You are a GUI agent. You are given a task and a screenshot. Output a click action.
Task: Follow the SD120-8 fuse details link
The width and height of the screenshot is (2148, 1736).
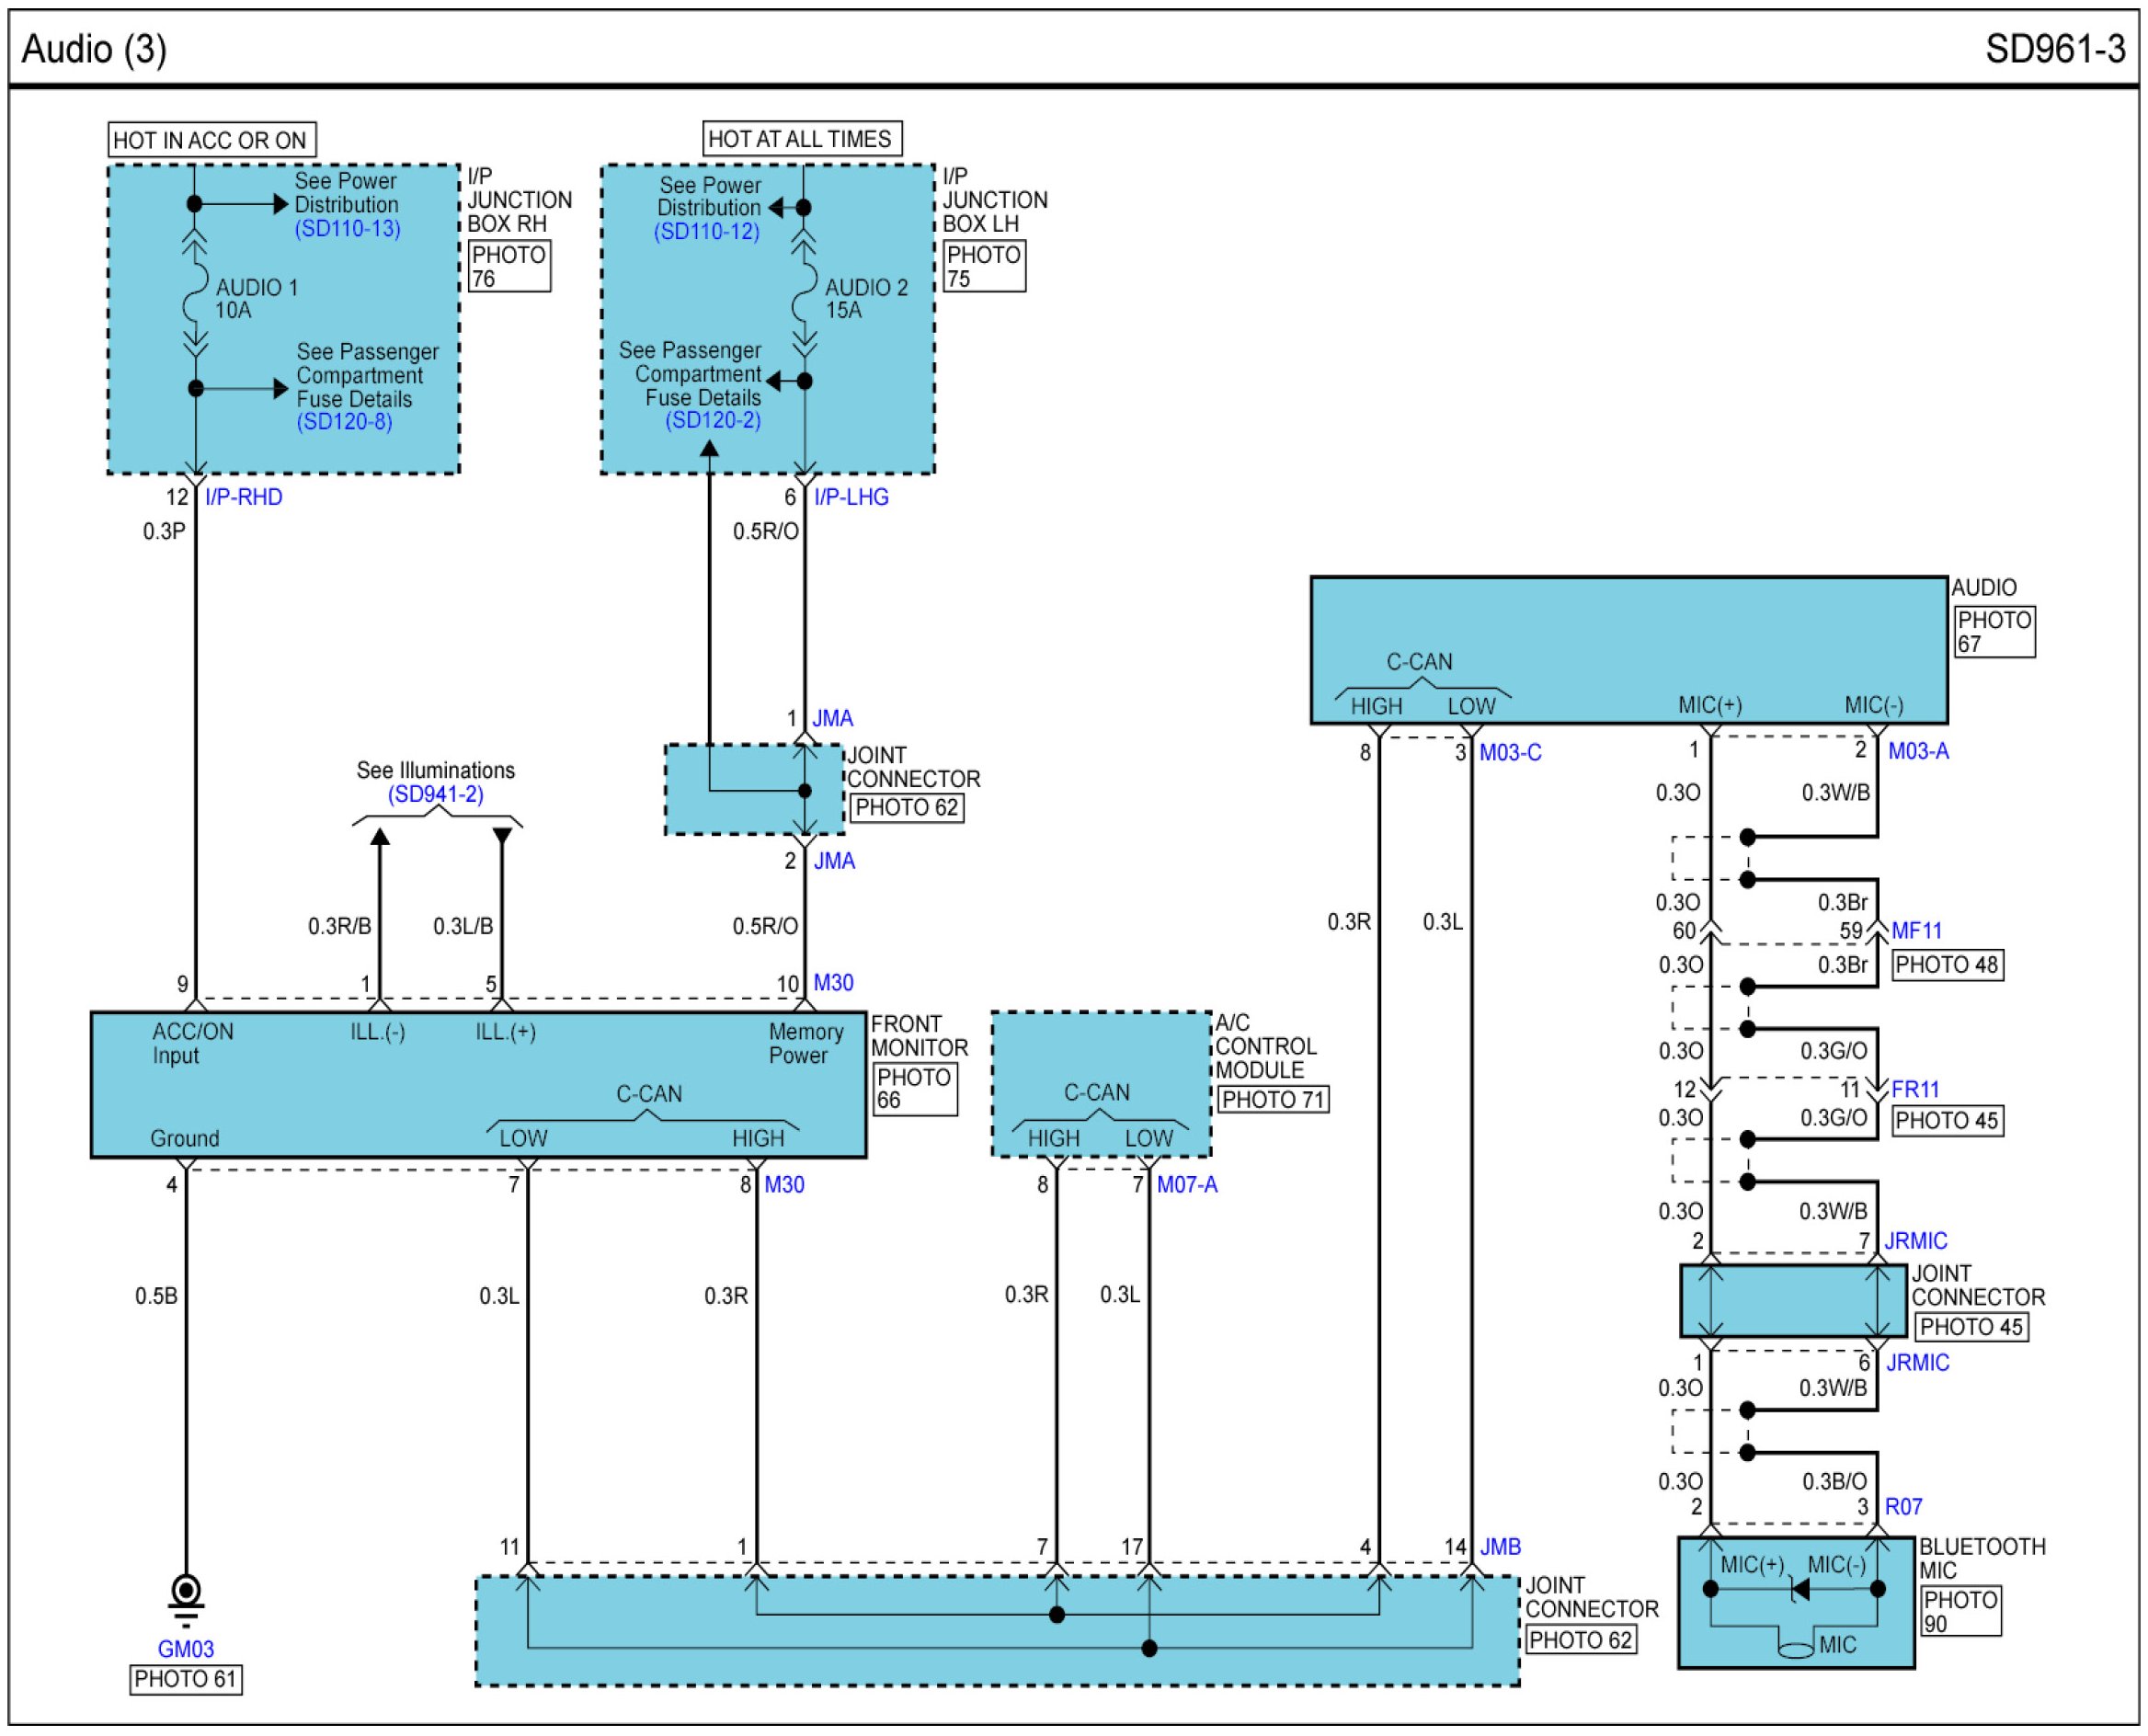(344, 422)
